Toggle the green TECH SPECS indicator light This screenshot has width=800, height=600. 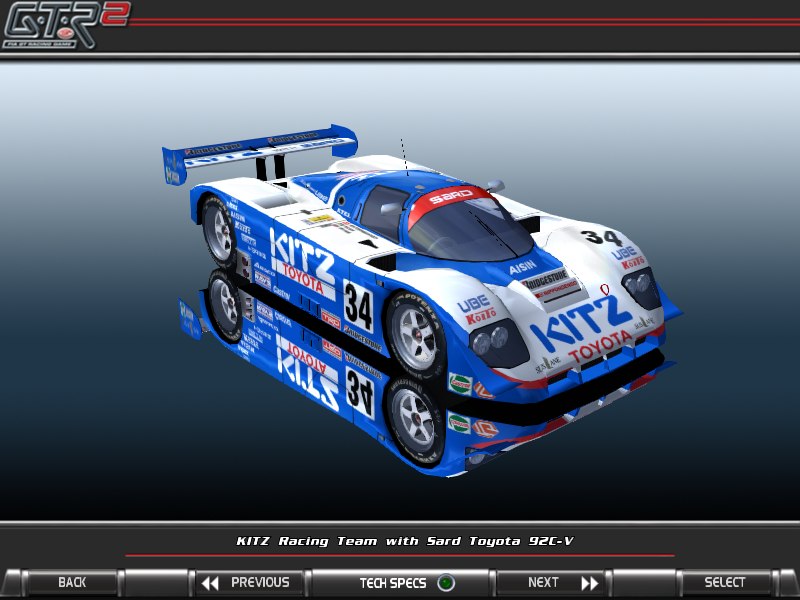(x=445, y=583)
